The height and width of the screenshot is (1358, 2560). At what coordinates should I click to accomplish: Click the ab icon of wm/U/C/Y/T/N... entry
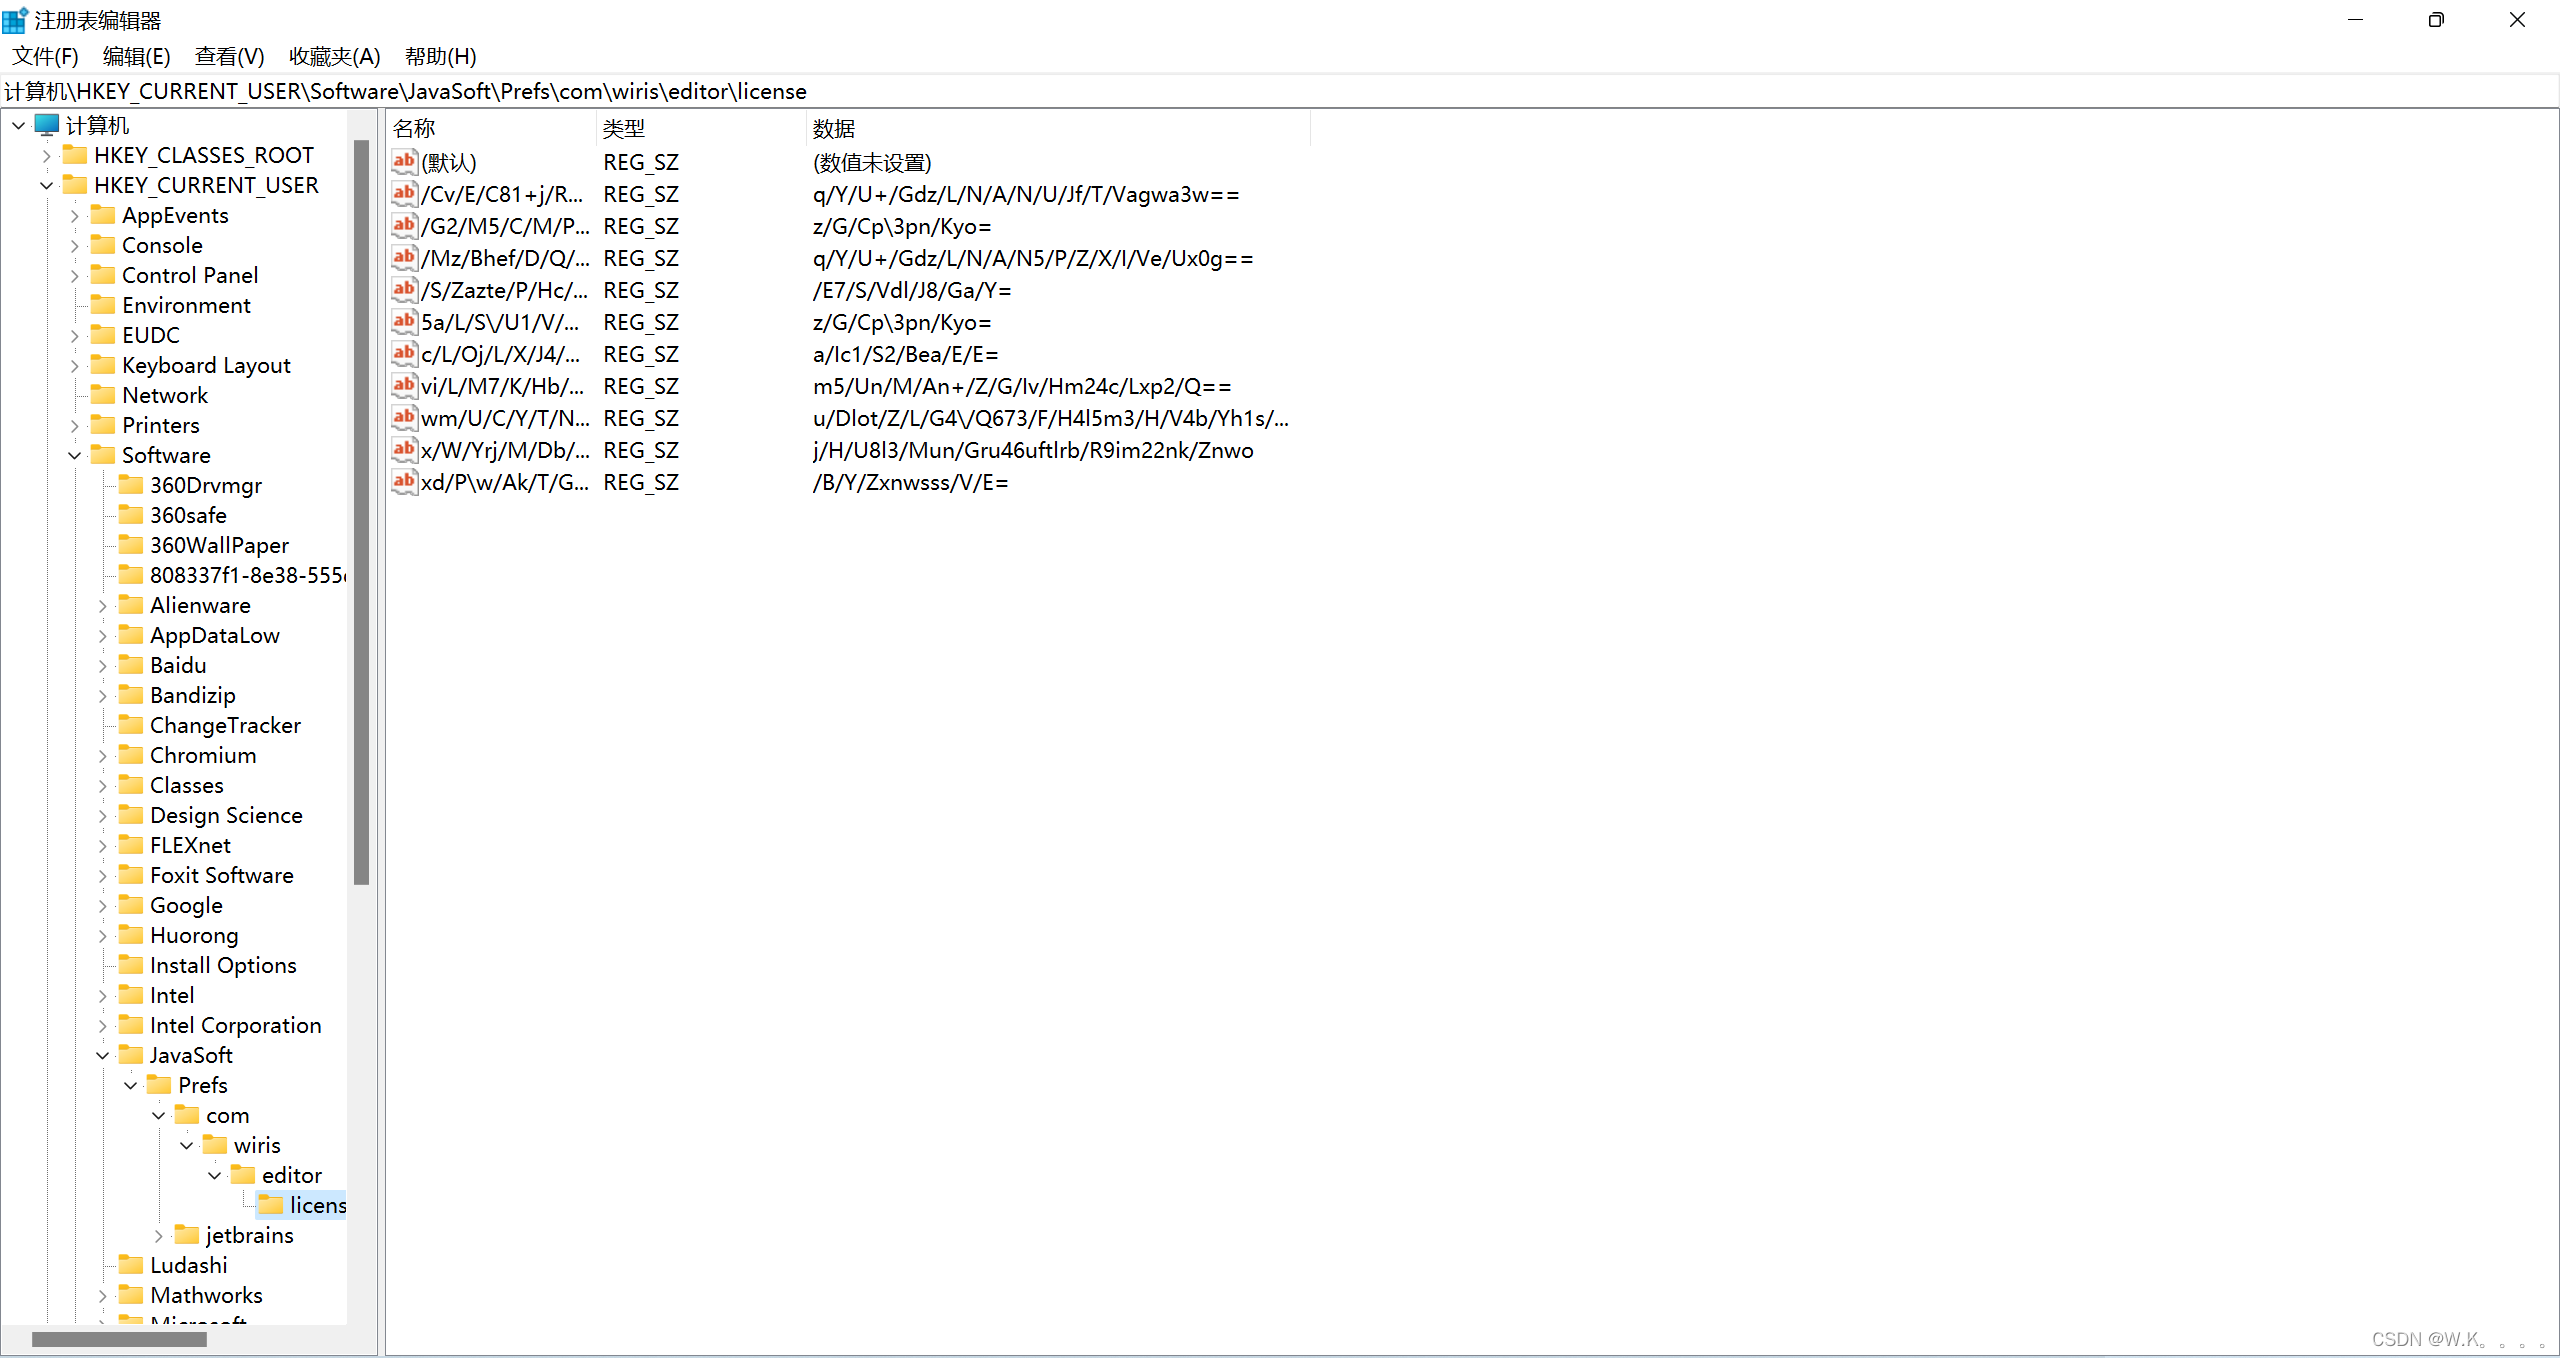coord(404,418)
